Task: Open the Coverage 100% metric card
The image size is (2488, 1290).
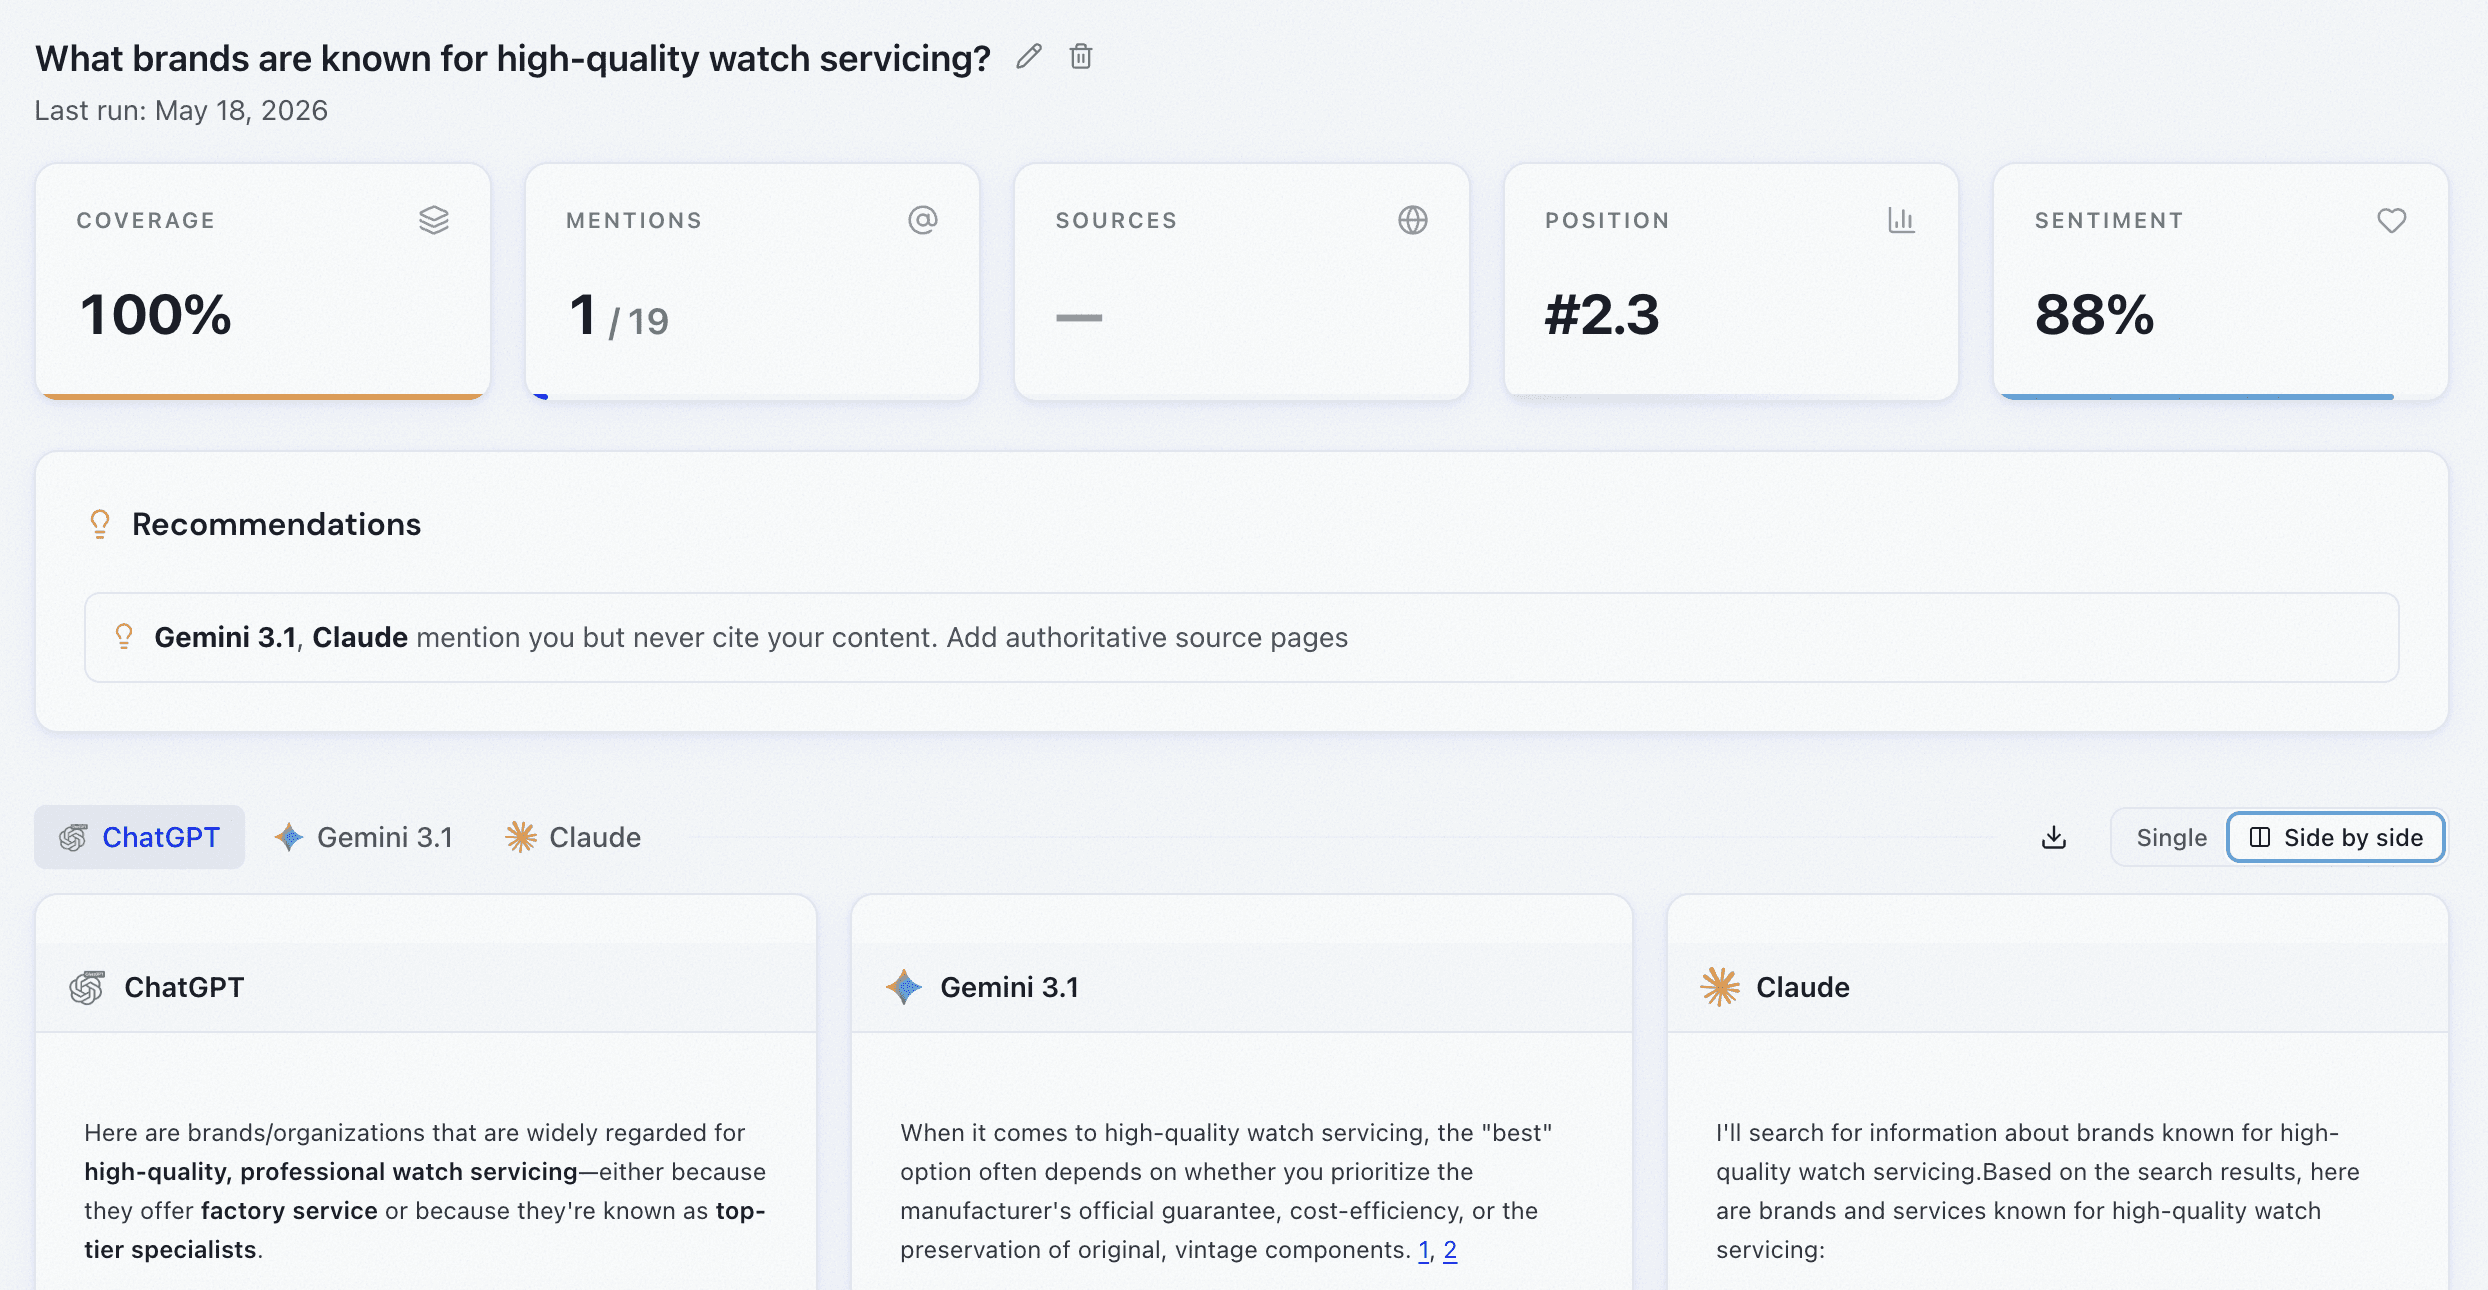Action: pos(263,282)
